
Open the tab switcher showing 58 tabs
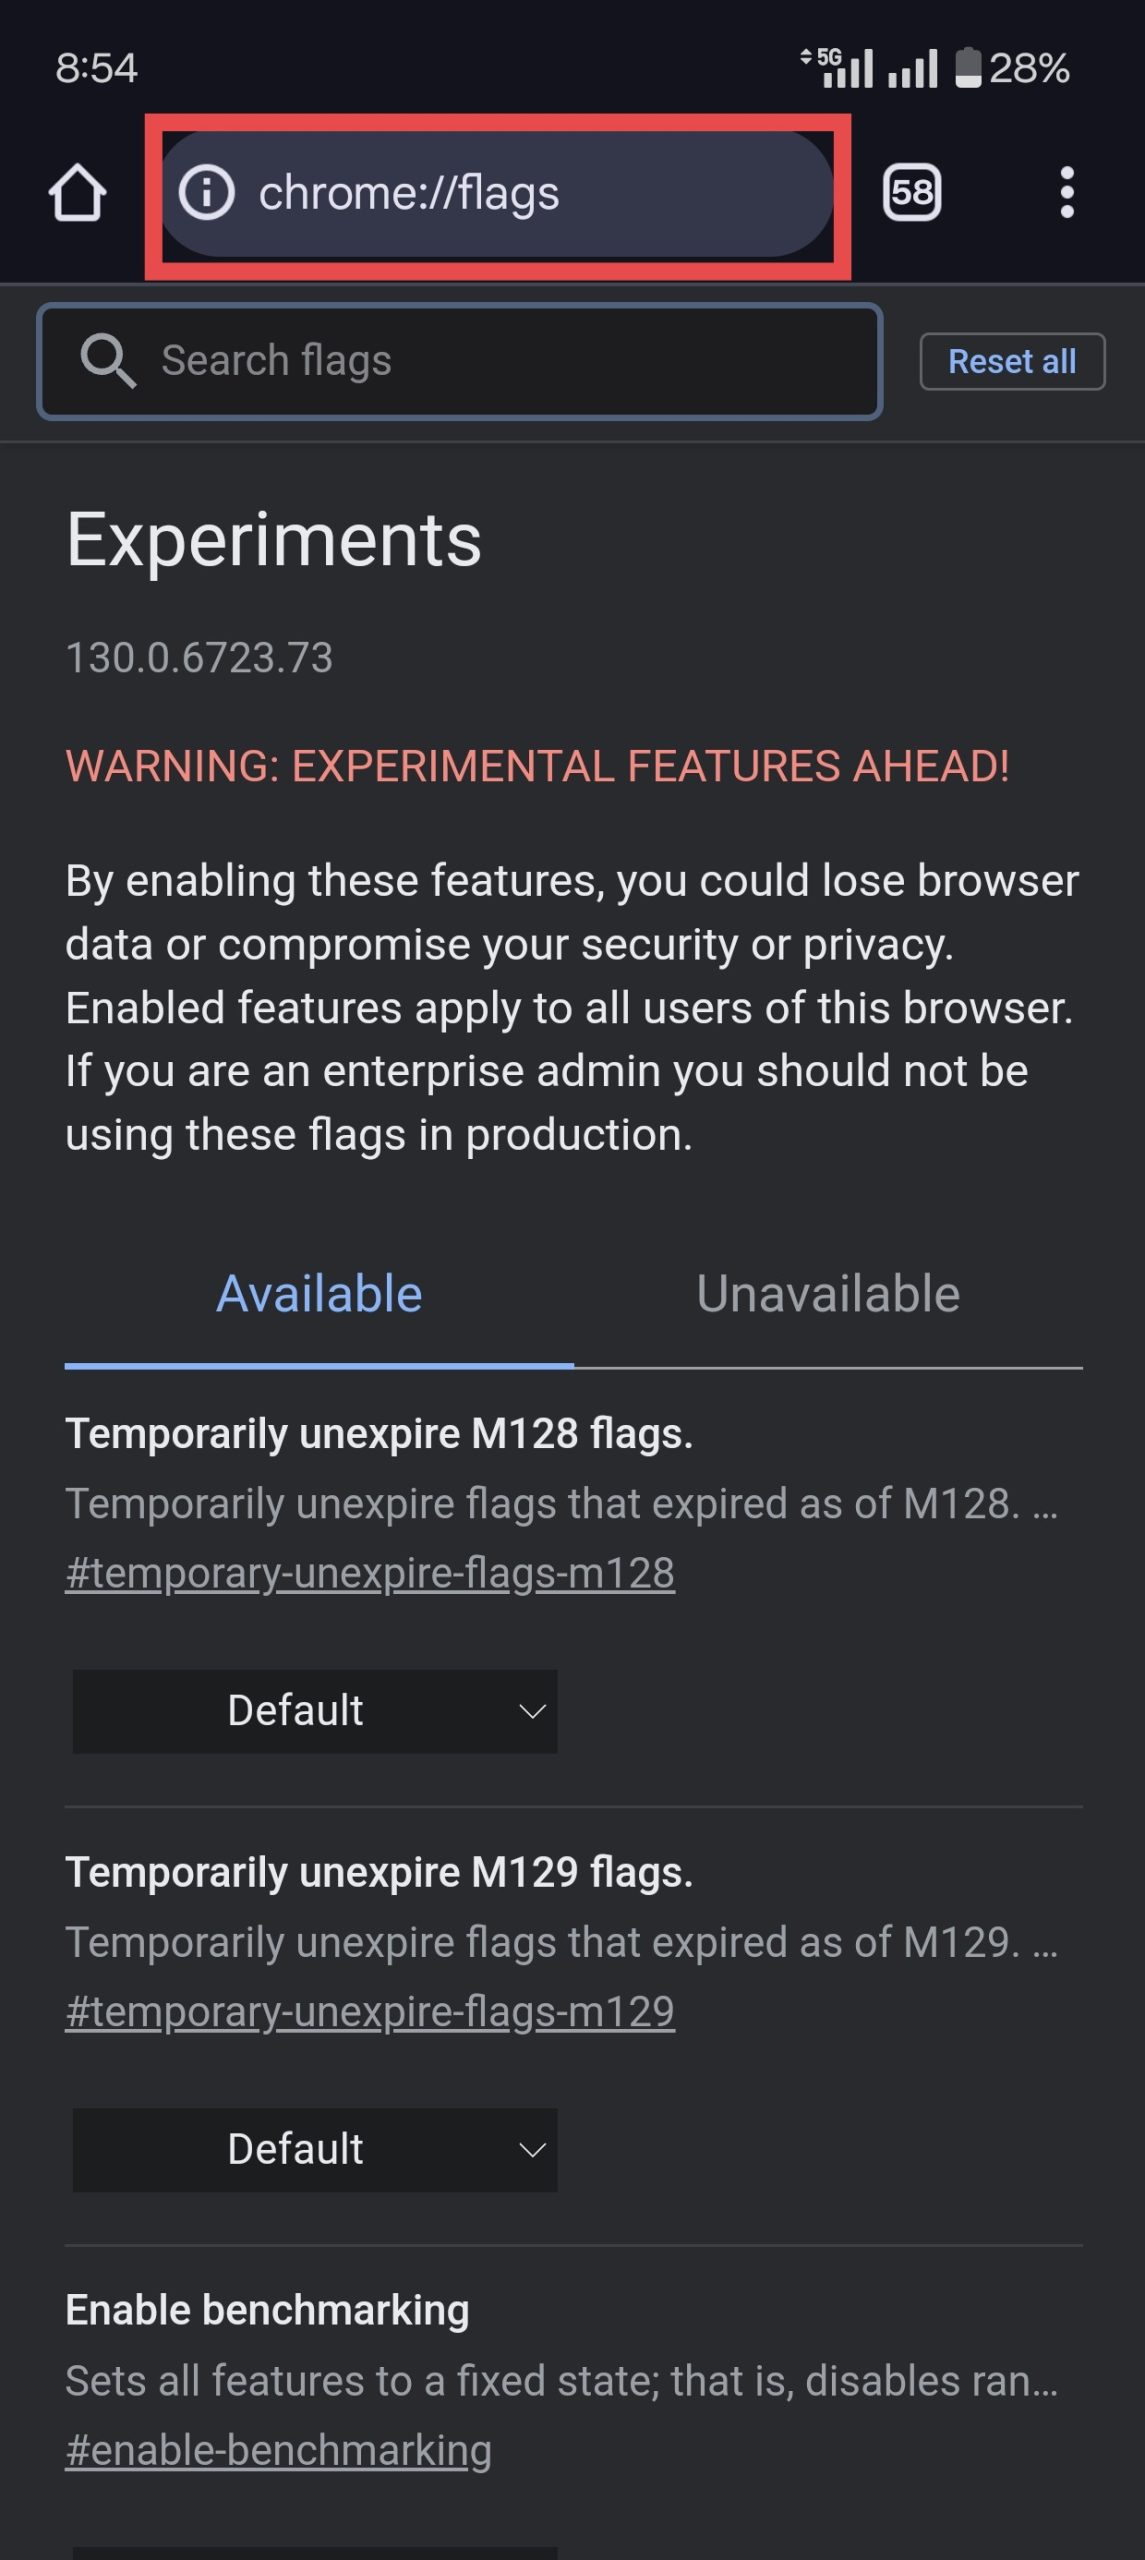click(x=911, y=192)
